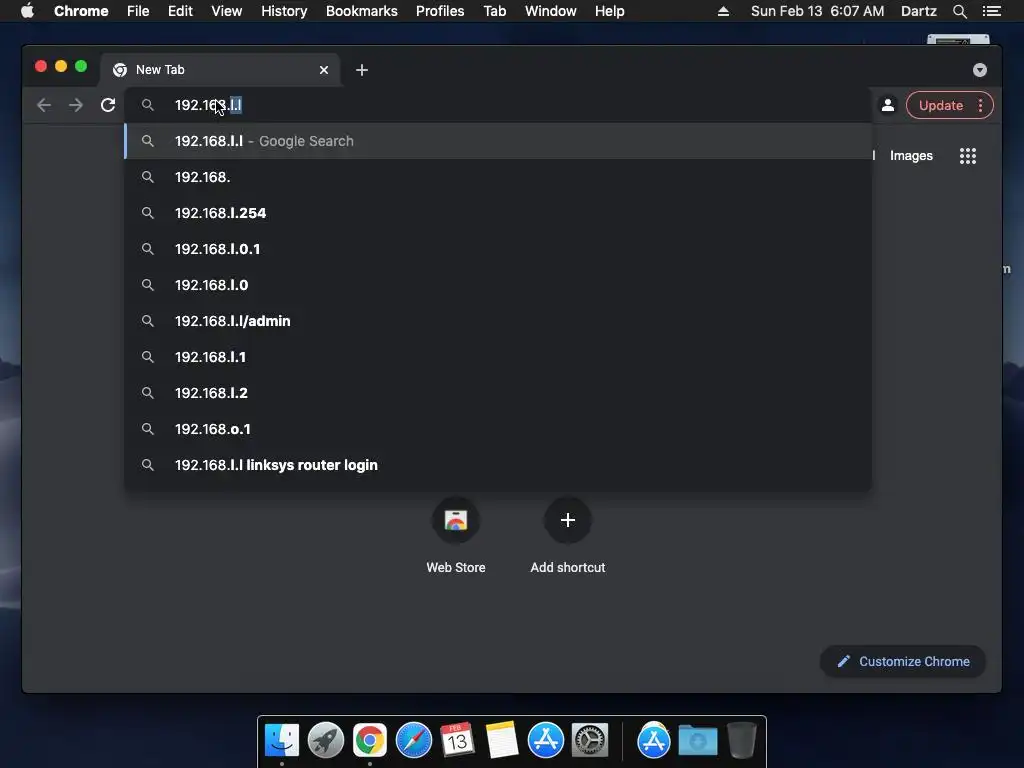Screen dimensions: 1024x768
Task: Open the Tab menu
Action: (x=495, y=11)
